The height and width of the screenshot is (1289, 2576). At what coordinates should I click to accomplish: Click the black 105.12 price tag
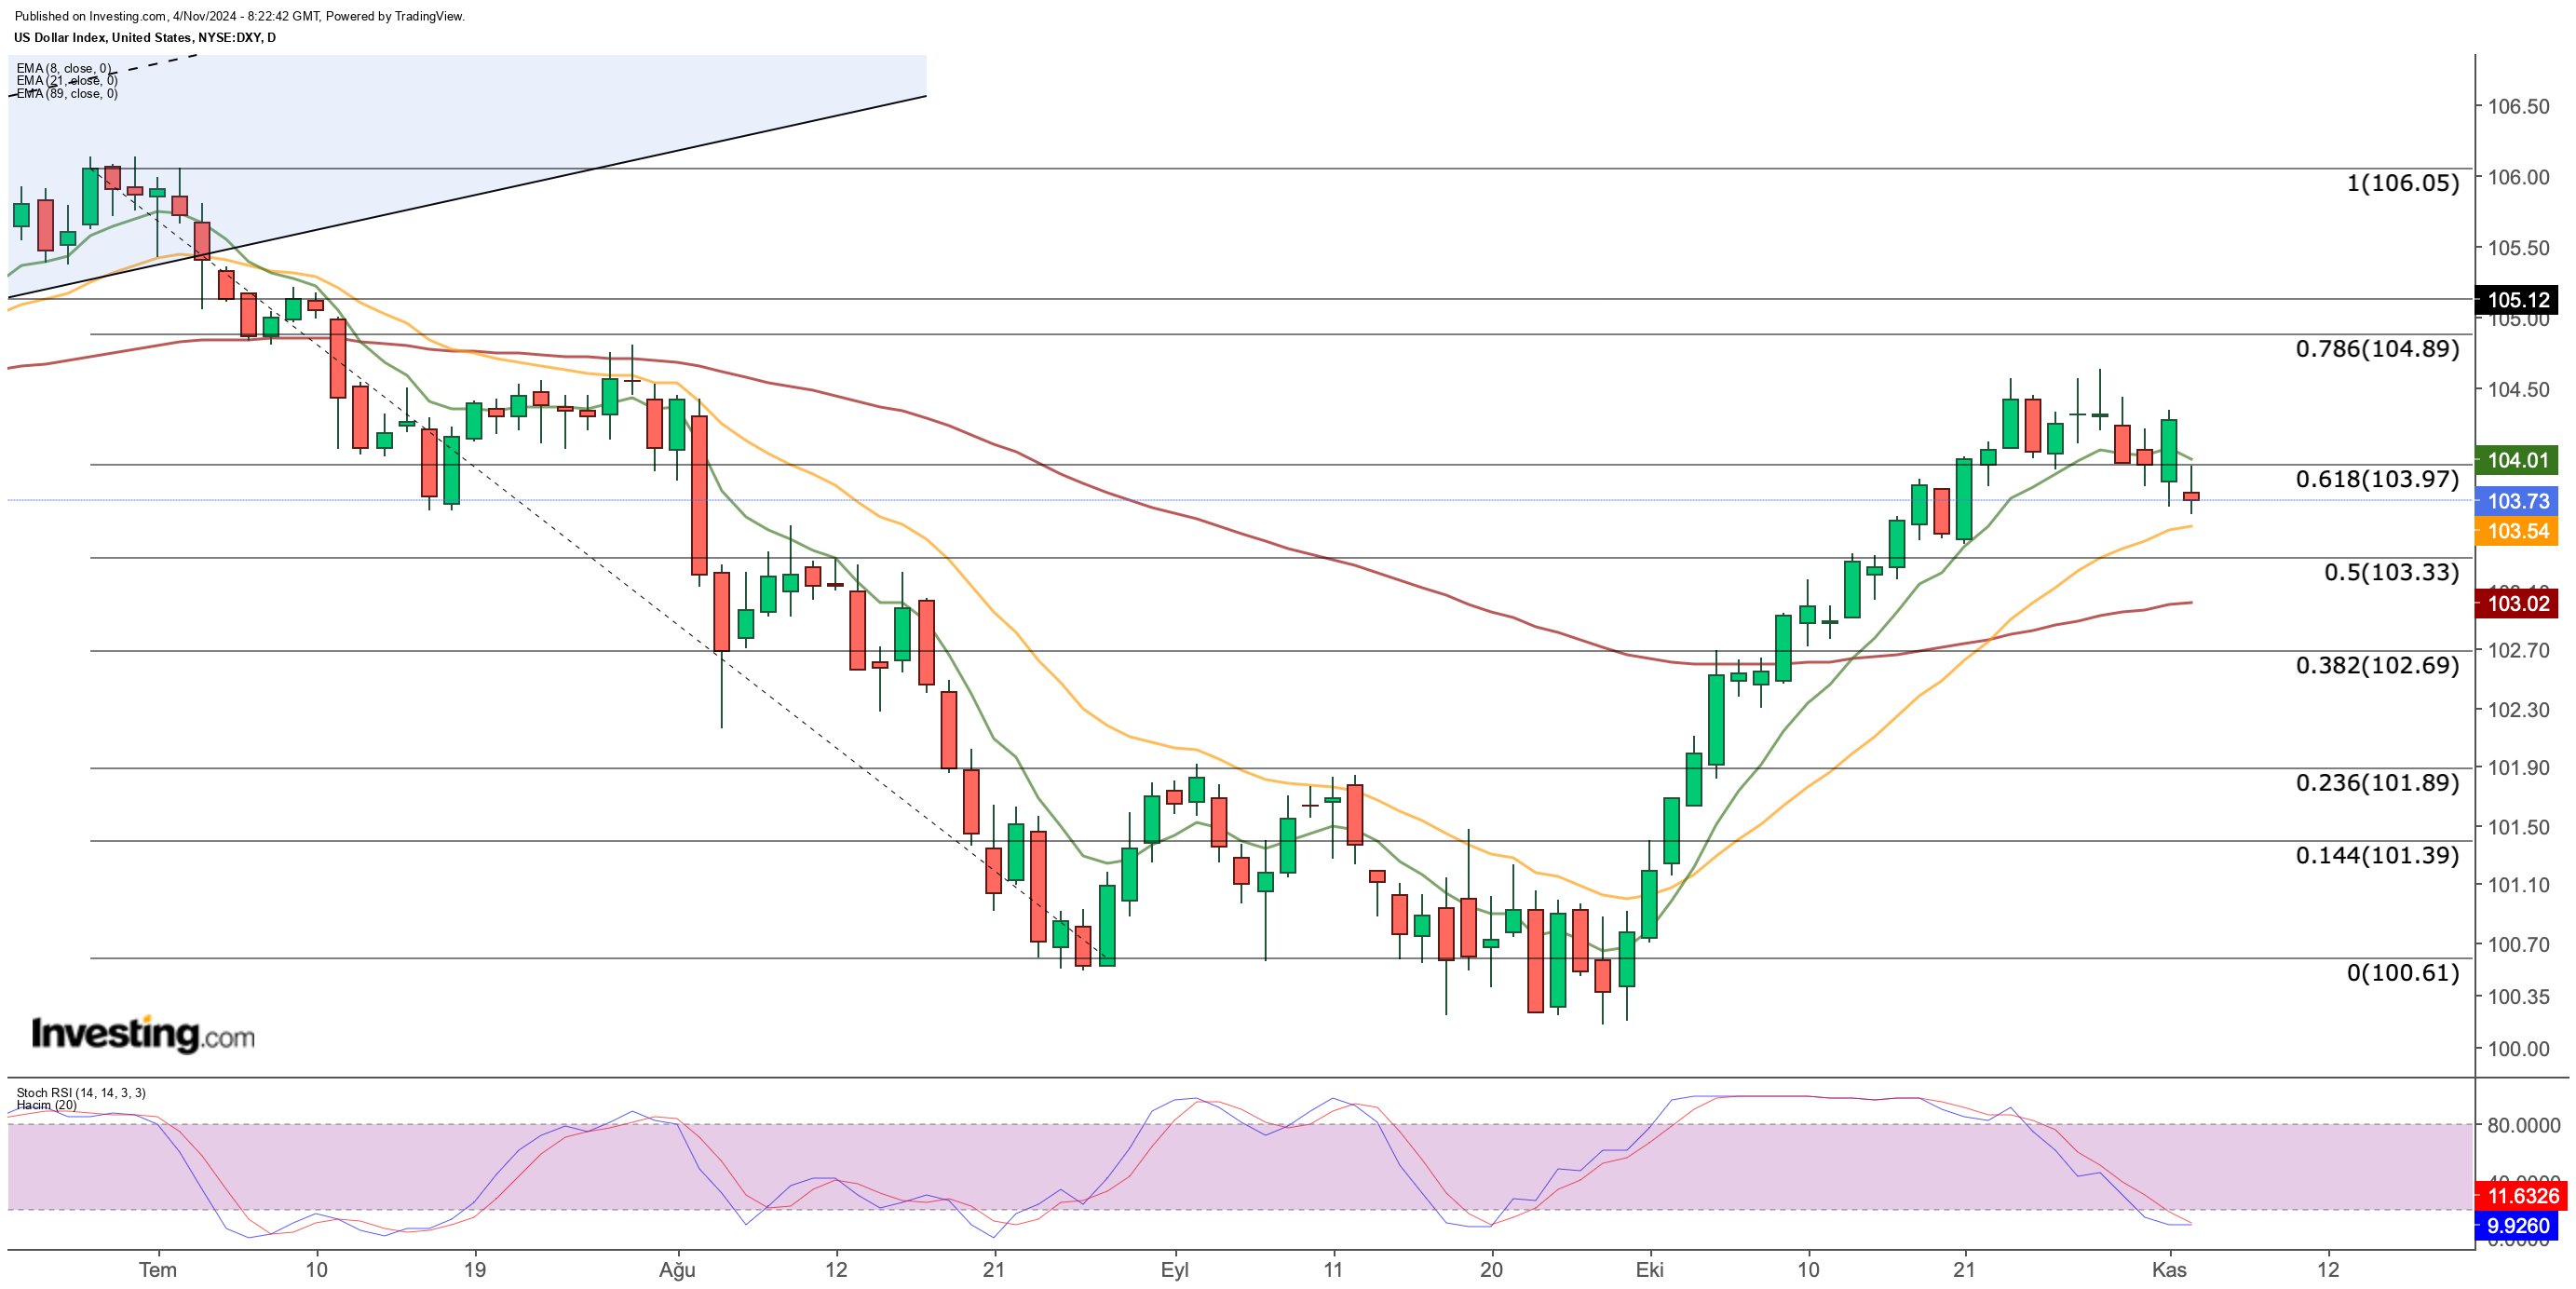(2516, 299)
